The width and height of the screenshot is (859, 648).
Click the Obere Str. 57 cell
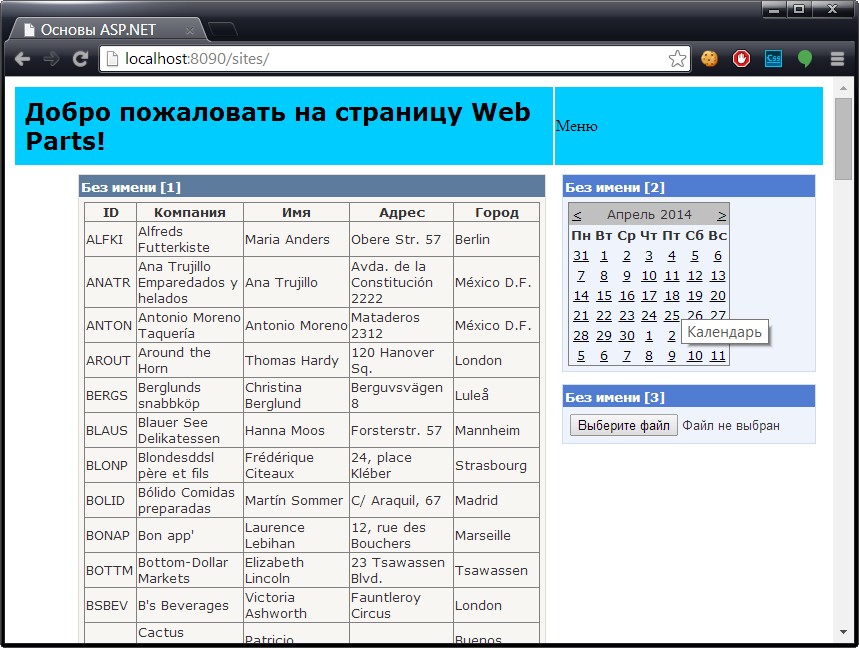402,239
